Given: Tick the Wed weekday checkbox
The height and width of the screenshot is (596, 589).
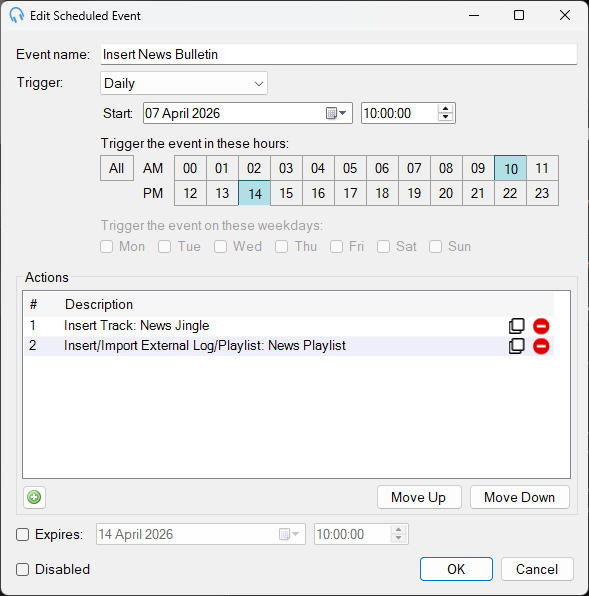Looking at the screenshot, I should (x=220, y=246).
